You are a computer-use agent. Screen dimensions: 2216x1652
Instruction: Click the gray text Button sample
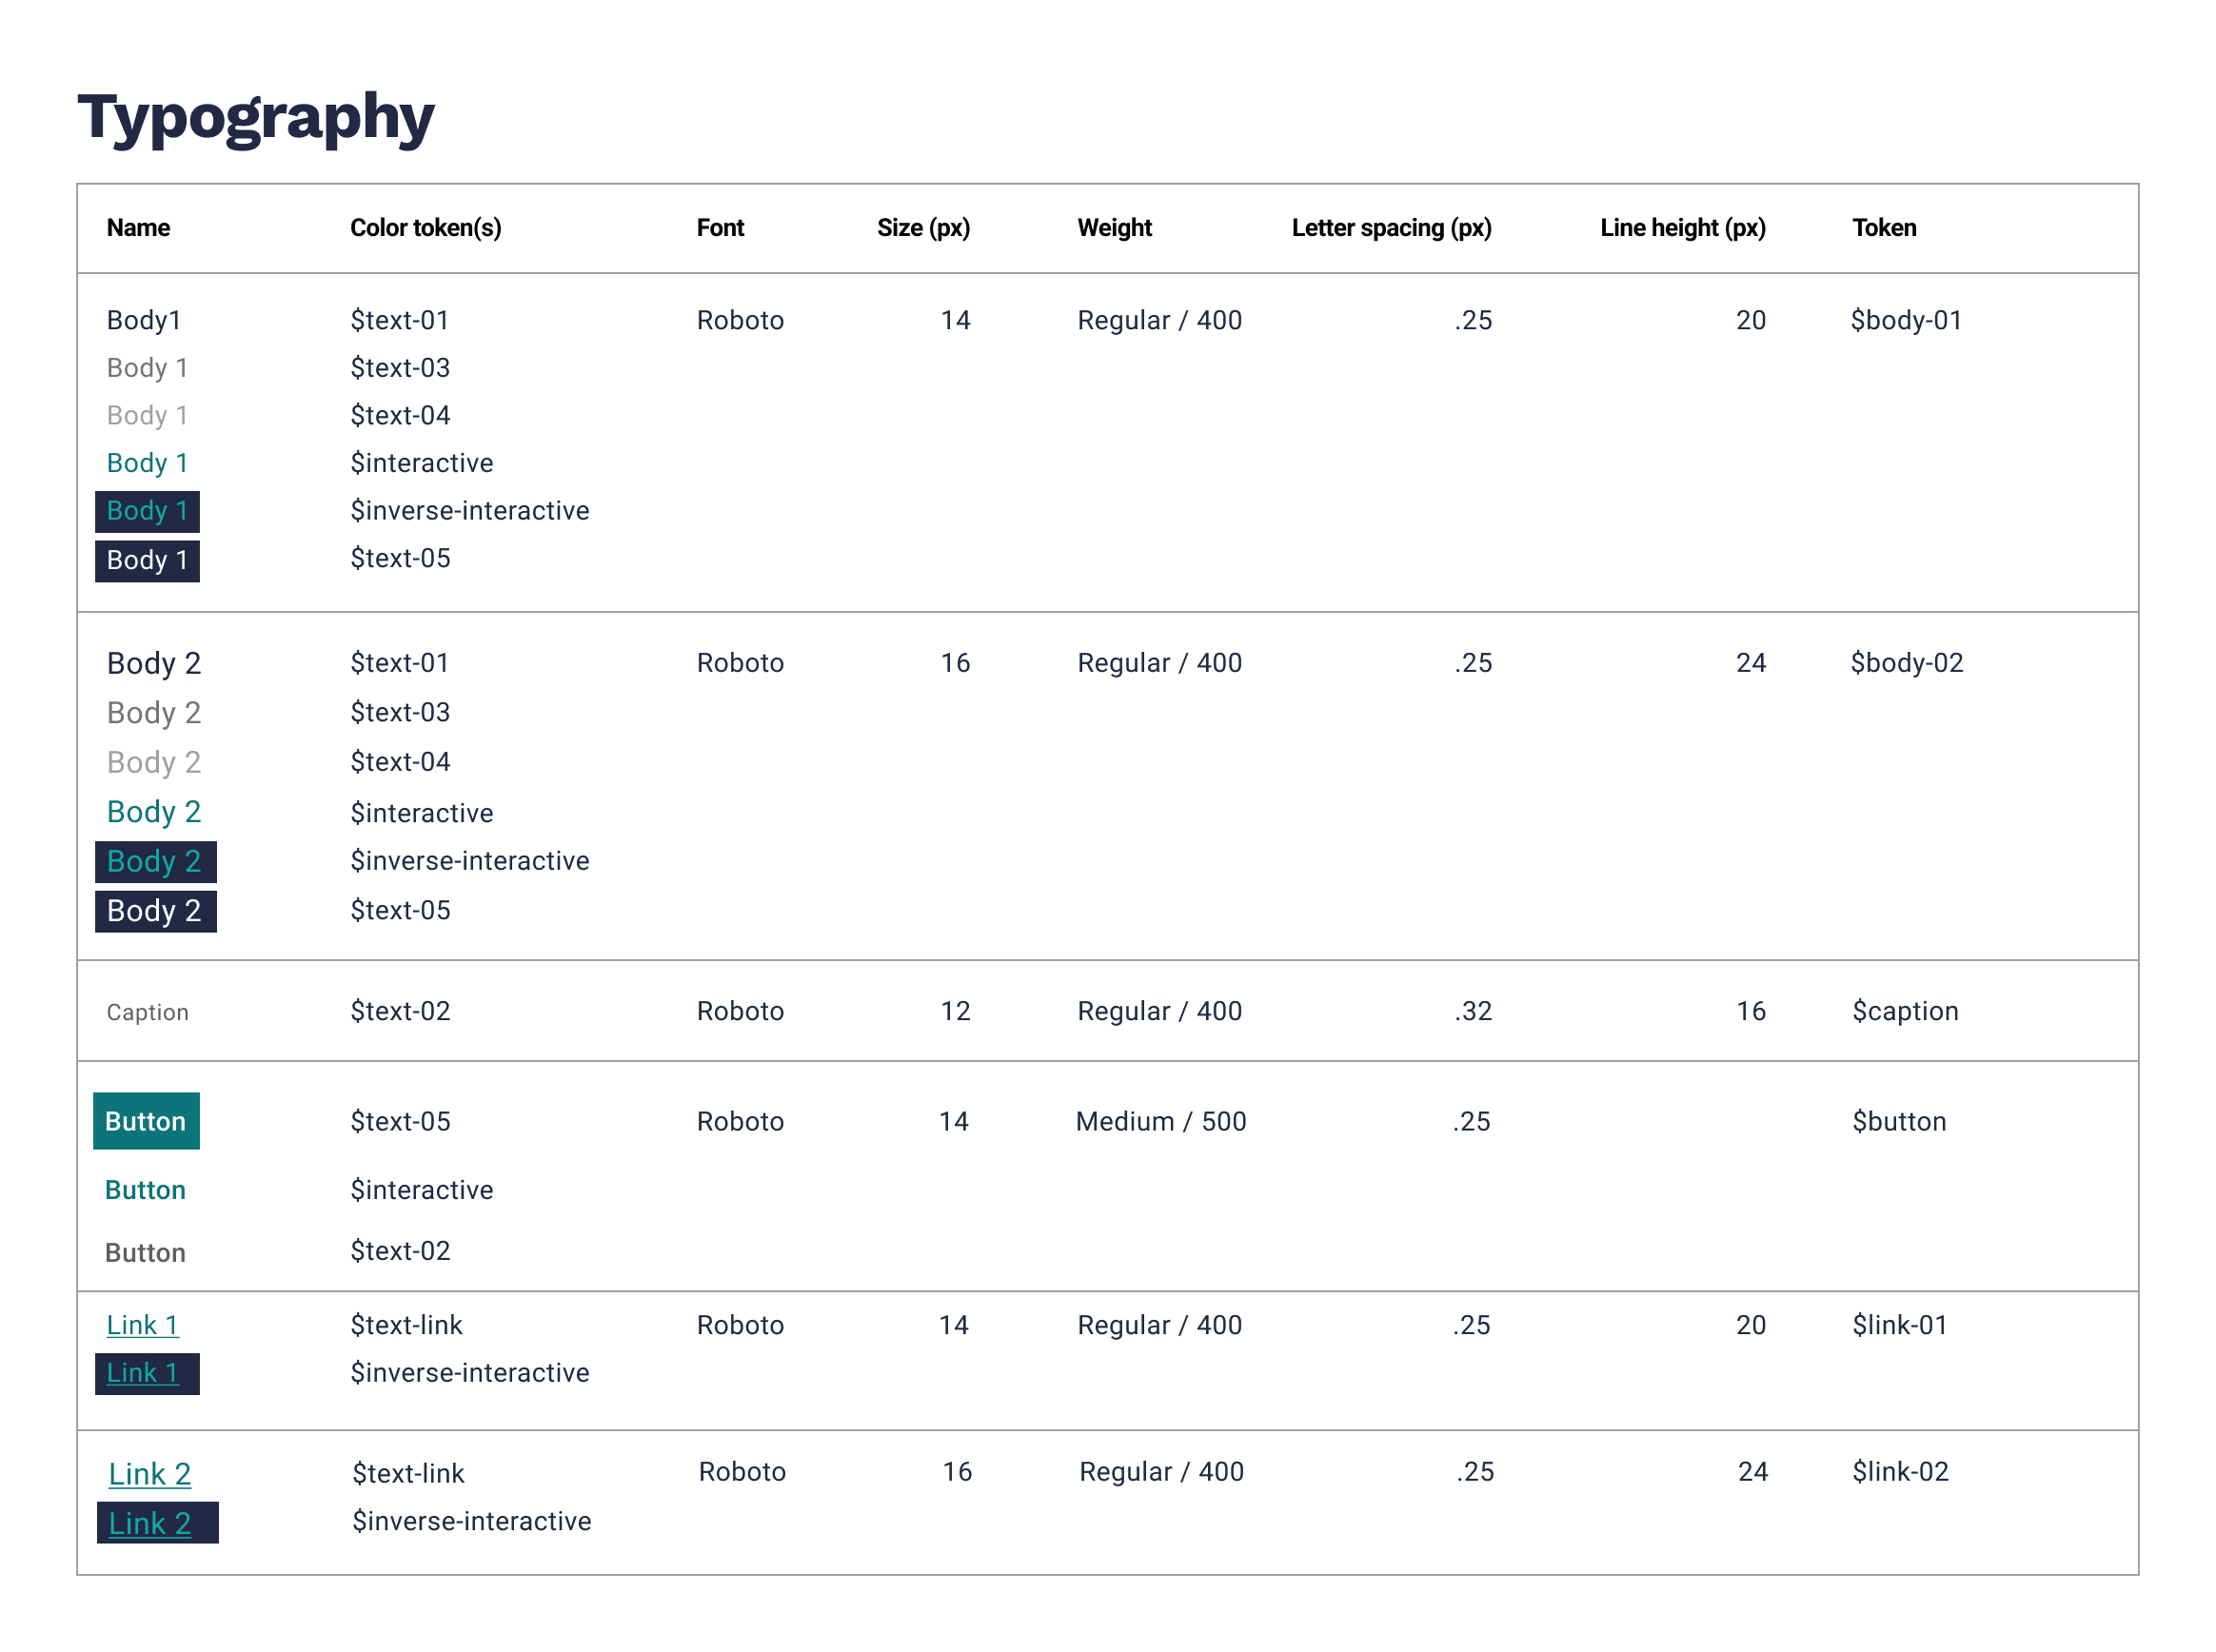coord(145,1253)
